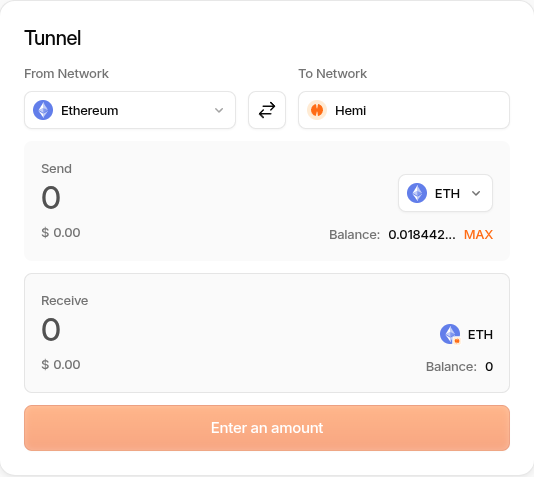Viewport: 534px width, 477px height.
Task: Click the ETH-on-Hemi icon in Receive
Action: tap(450, 334)
